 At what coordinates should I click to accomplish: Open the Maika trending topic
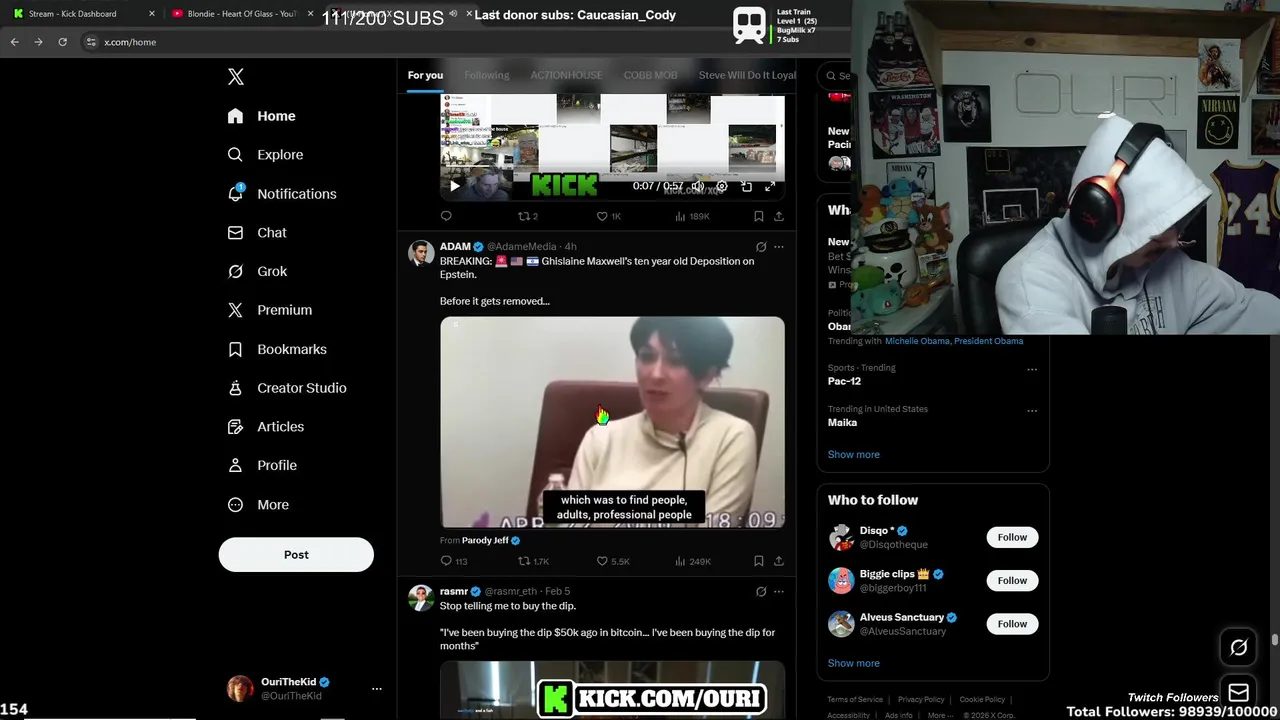pyautogui.click(x=842, y=423)
